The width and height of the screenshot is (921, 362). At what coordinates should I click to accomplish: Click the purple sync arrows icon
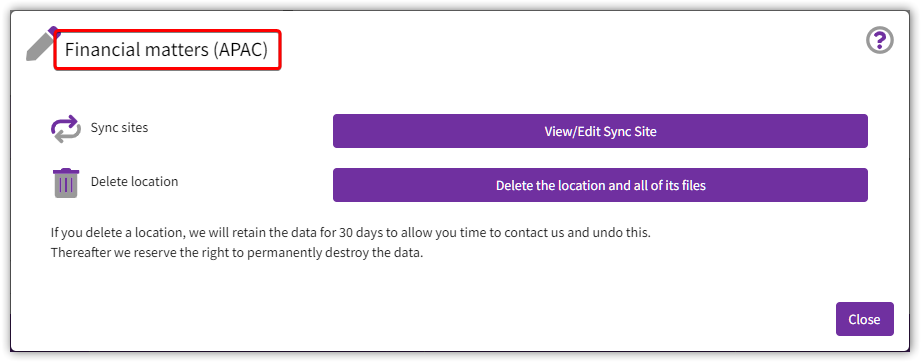click(x=65, y=129)
